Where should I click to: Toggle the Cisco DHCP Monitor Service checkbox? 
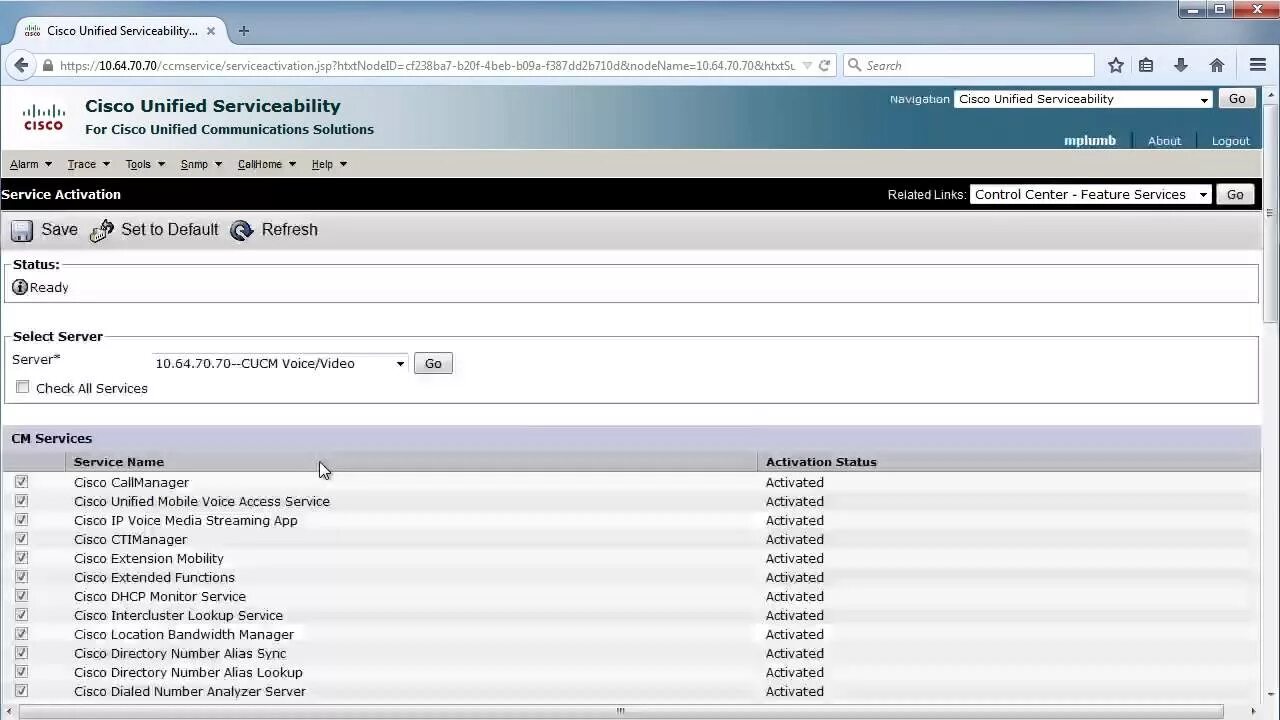[21, 596]
